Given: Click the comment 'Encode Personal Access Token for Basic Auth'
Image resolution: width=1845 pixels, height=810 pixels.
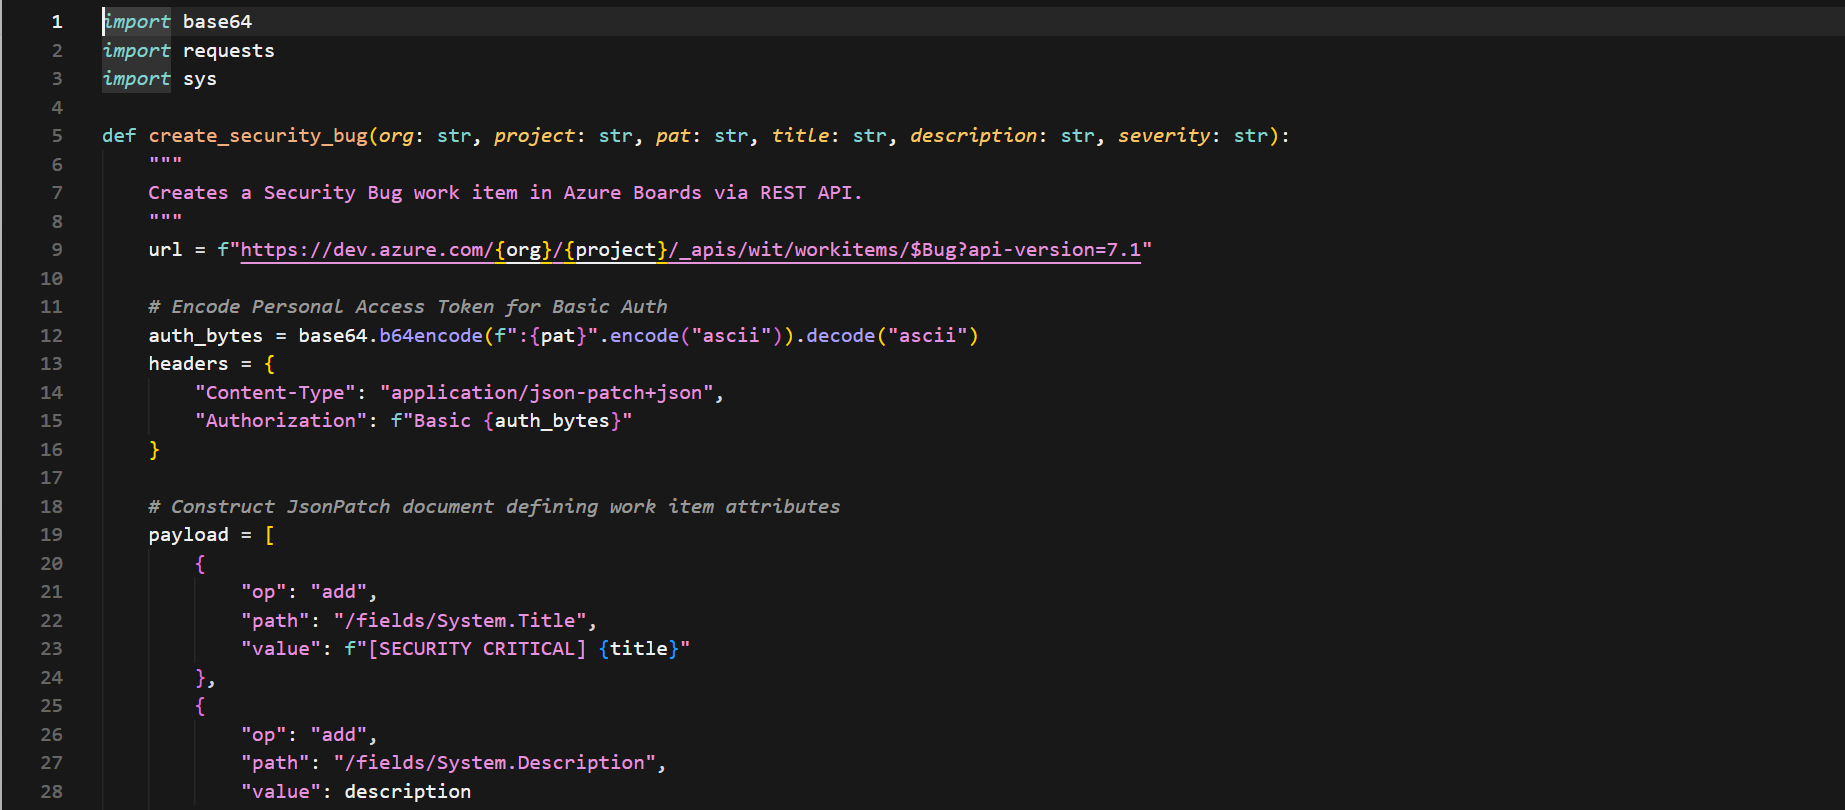Looking at the screenshot, I should [x=408, y=307].
